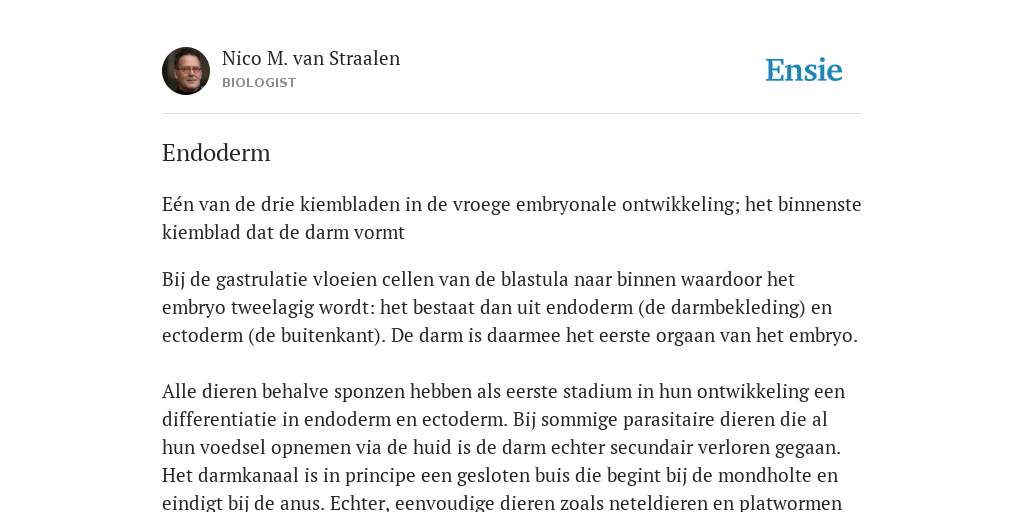Click the author name Nico M. van Straalen

(311, 59)
